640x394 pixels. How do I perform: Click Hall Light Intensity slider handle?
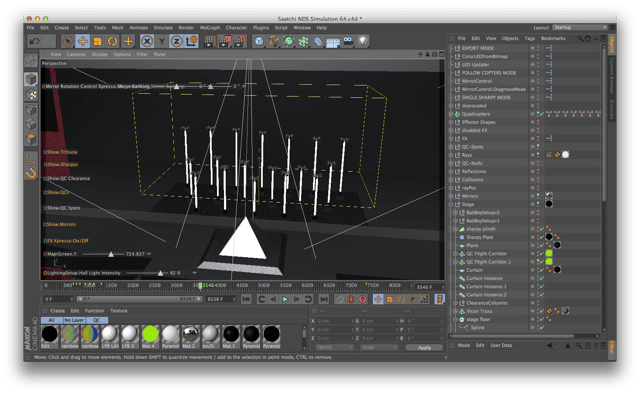(x=160, y=273)
